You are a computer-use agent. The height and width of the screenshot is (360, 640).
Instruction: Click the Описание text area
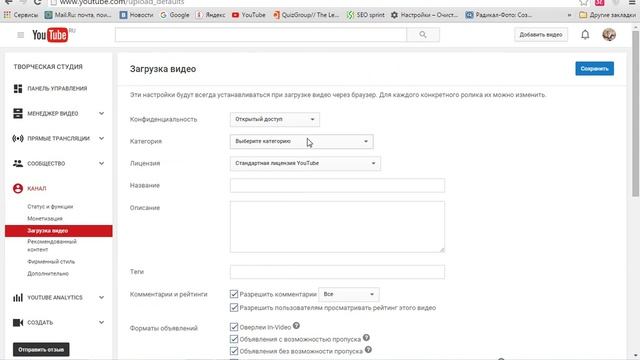337,227
